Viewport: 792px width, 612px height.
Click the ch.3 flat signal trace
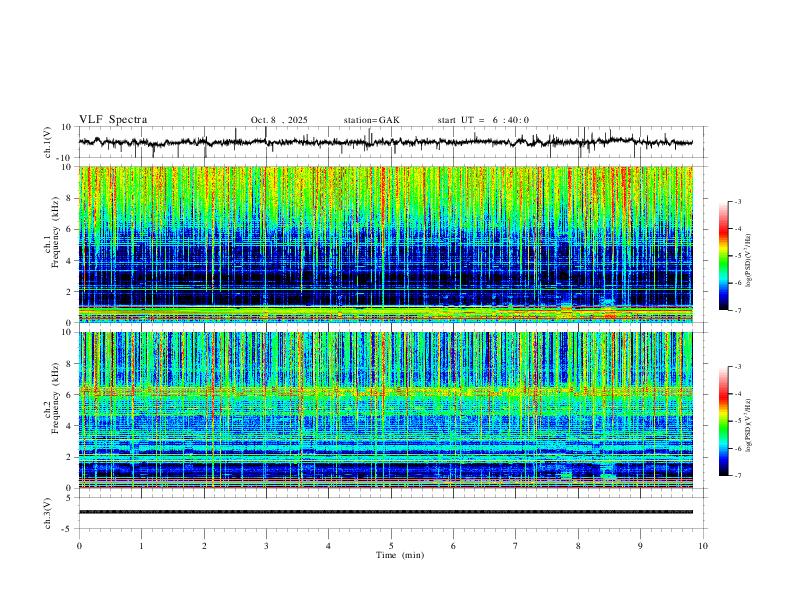385,512
